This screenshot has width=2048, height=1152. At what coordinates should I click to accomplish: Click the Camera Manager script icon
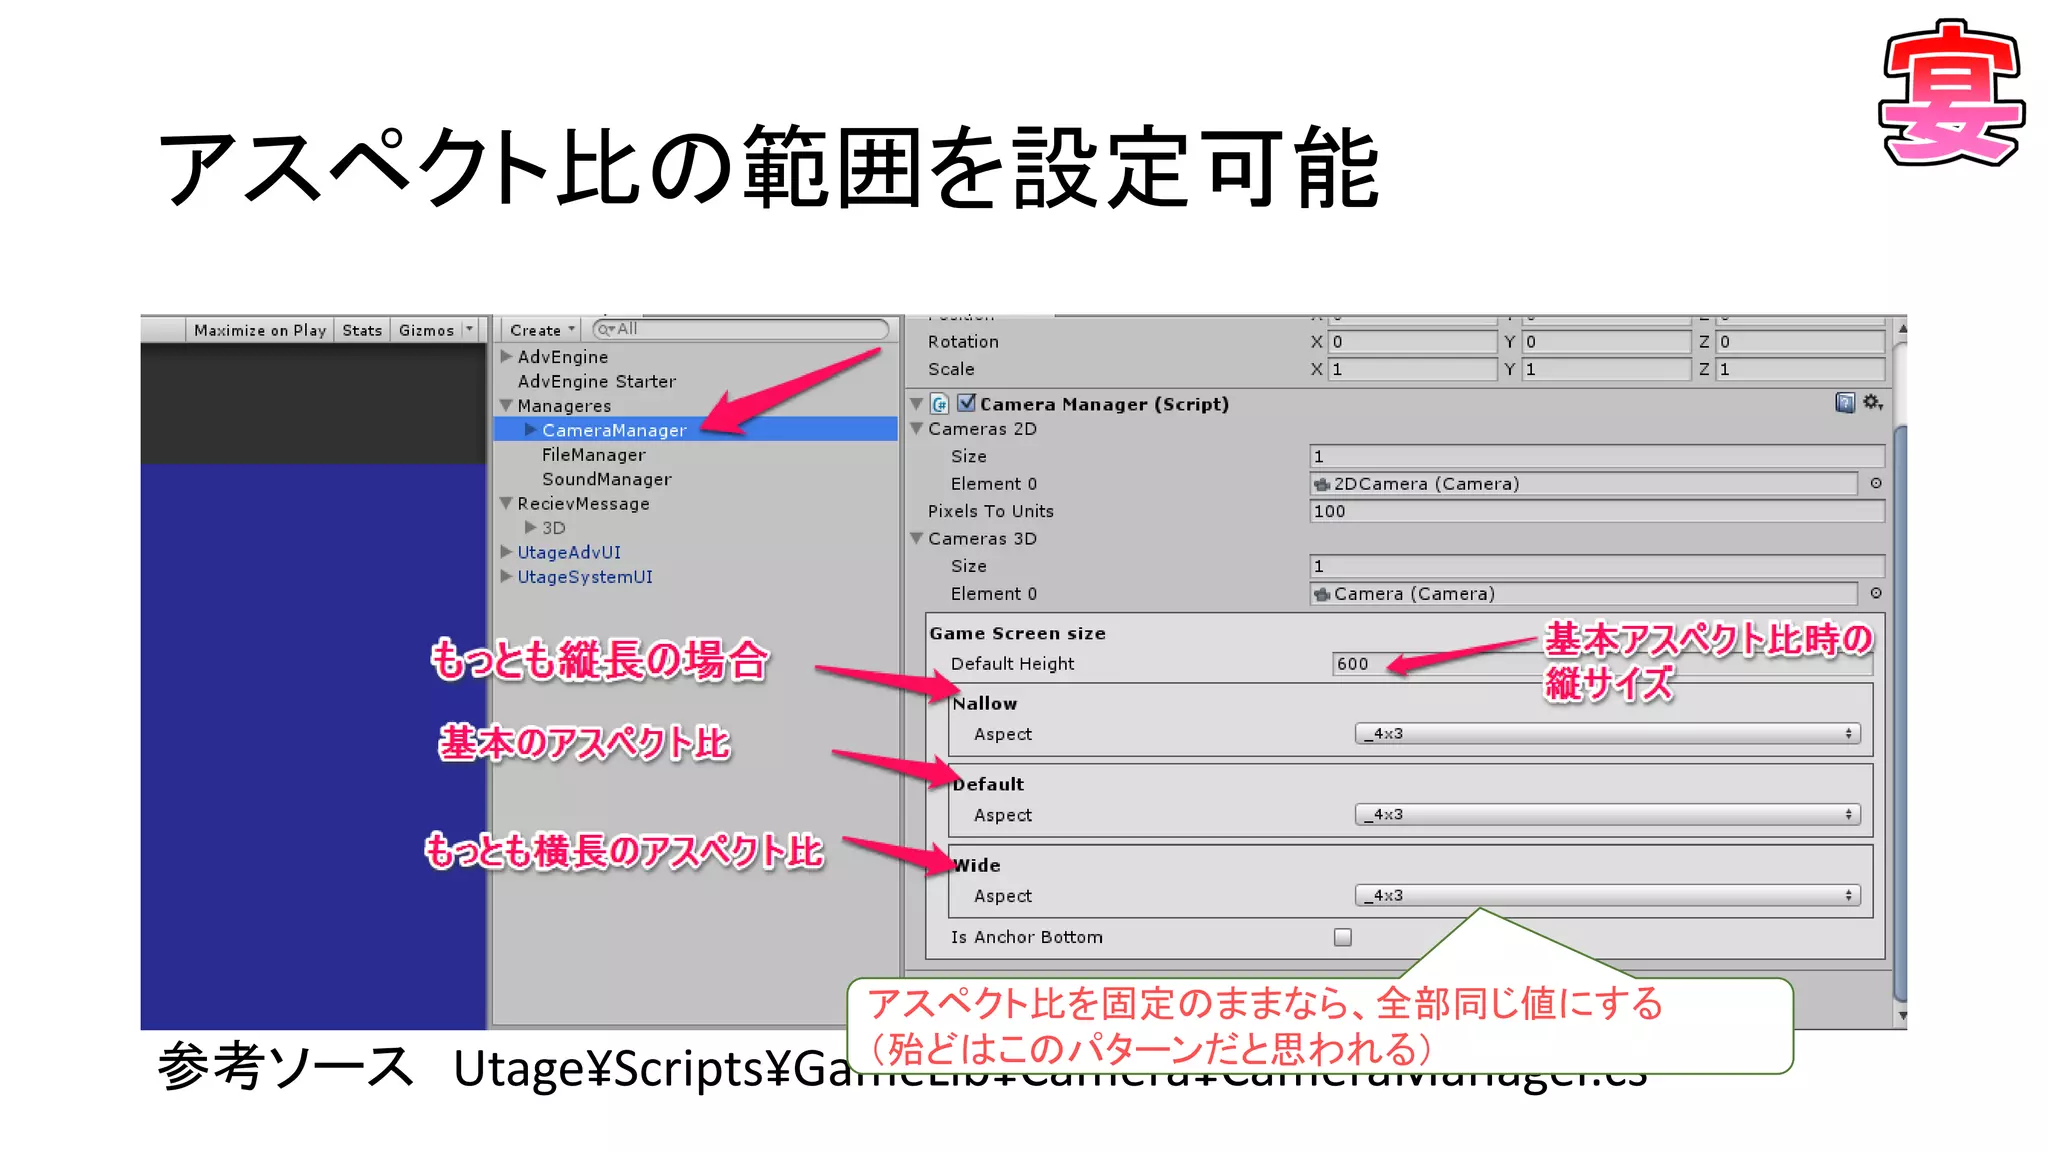939,403
